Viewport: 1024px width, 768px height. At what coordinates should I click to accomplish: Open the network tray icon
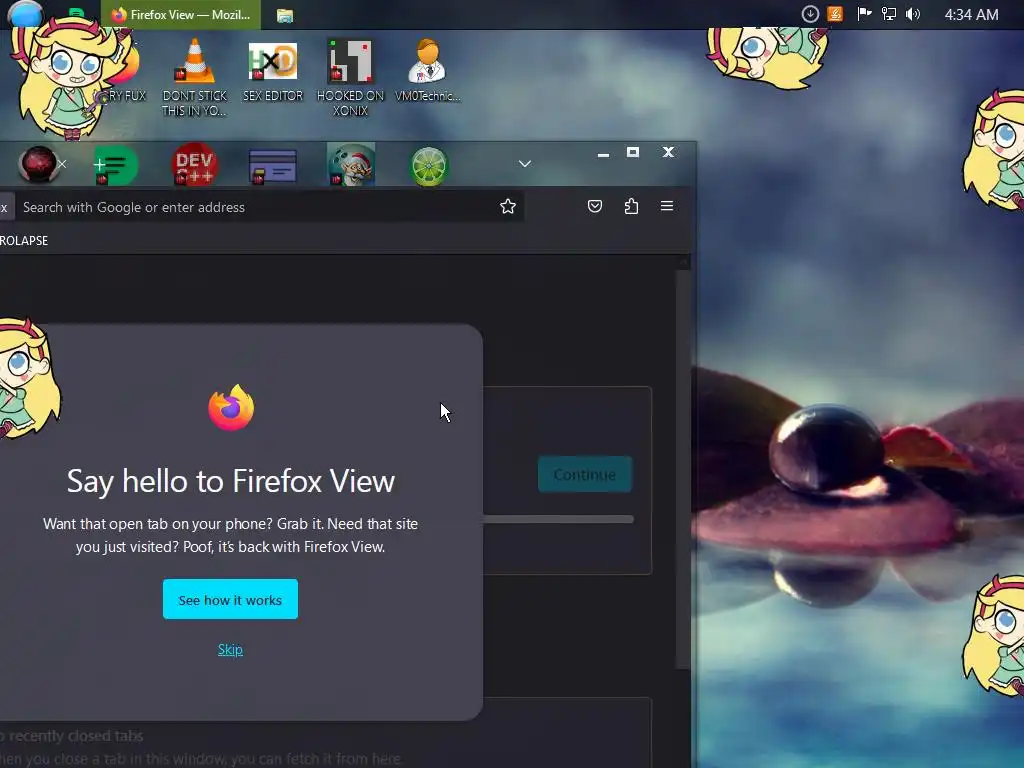pos(888,14)
